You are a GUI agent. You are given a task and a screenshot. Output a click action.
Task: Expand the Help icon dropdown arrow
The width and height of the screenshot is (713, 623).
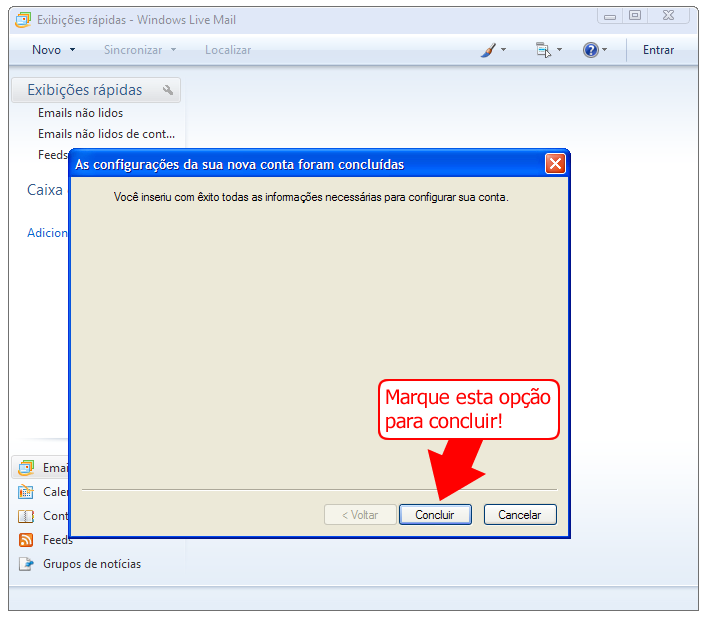tap(604, 49)
